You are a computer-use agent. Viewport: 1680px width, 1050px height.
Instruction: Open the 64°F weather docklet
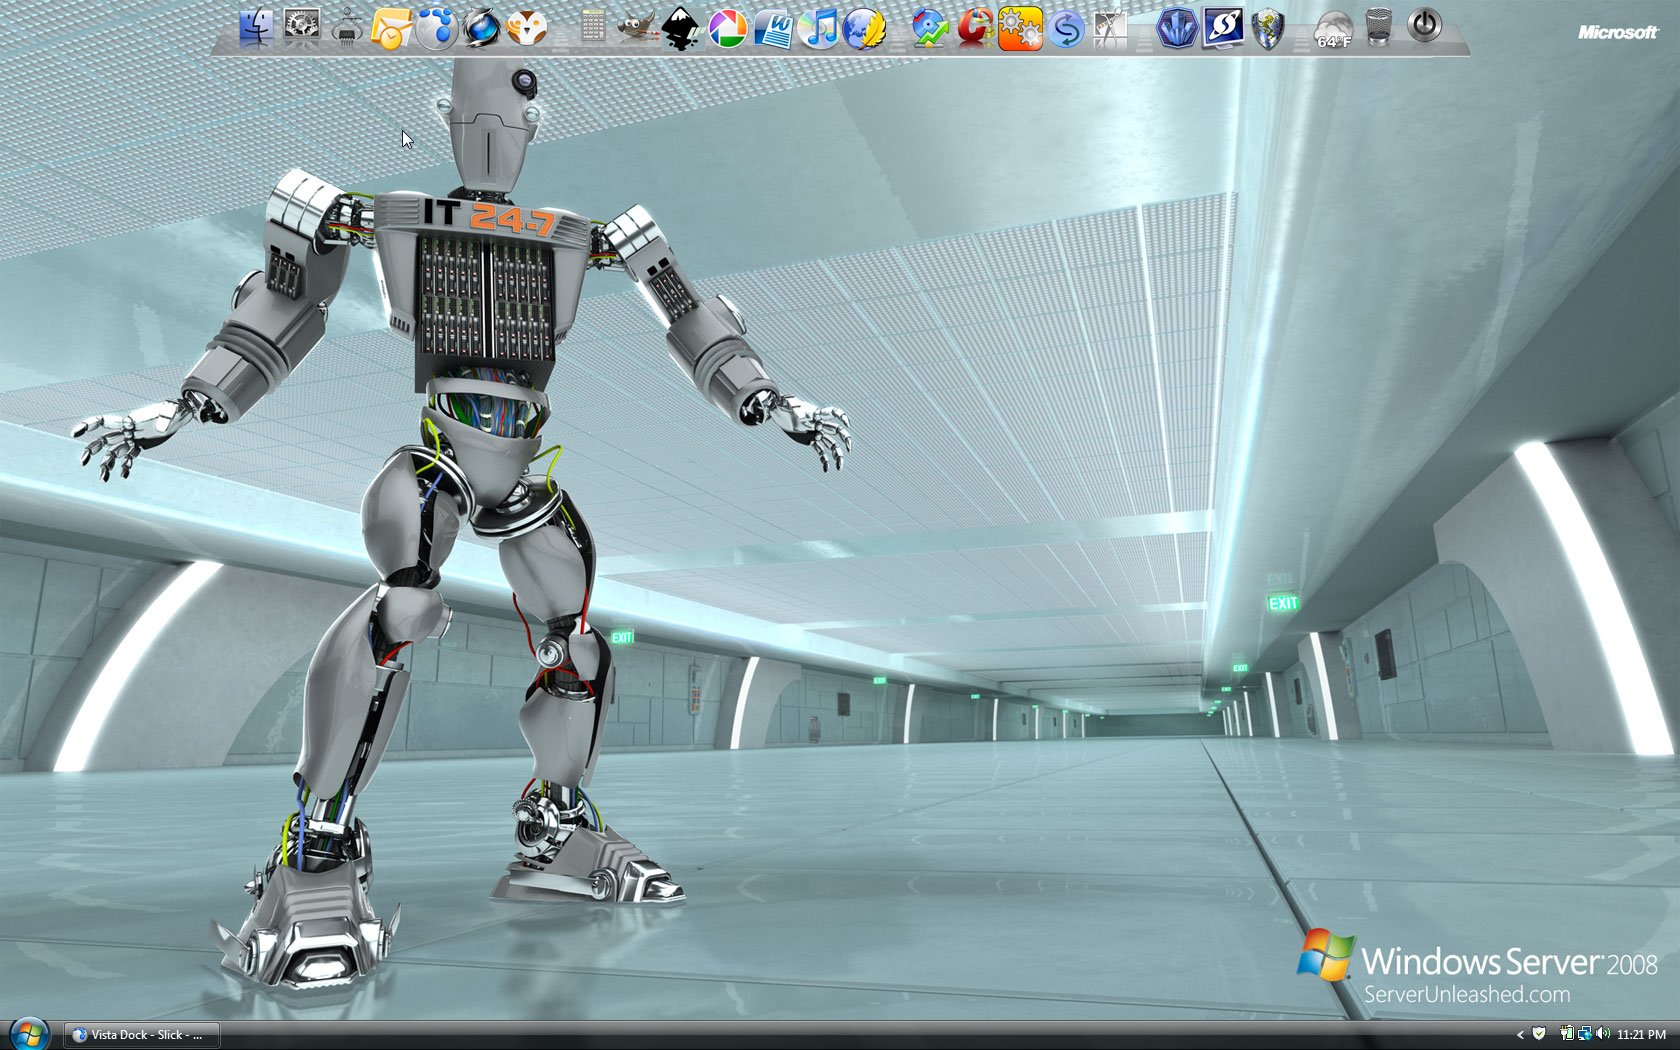[1334, 30]
